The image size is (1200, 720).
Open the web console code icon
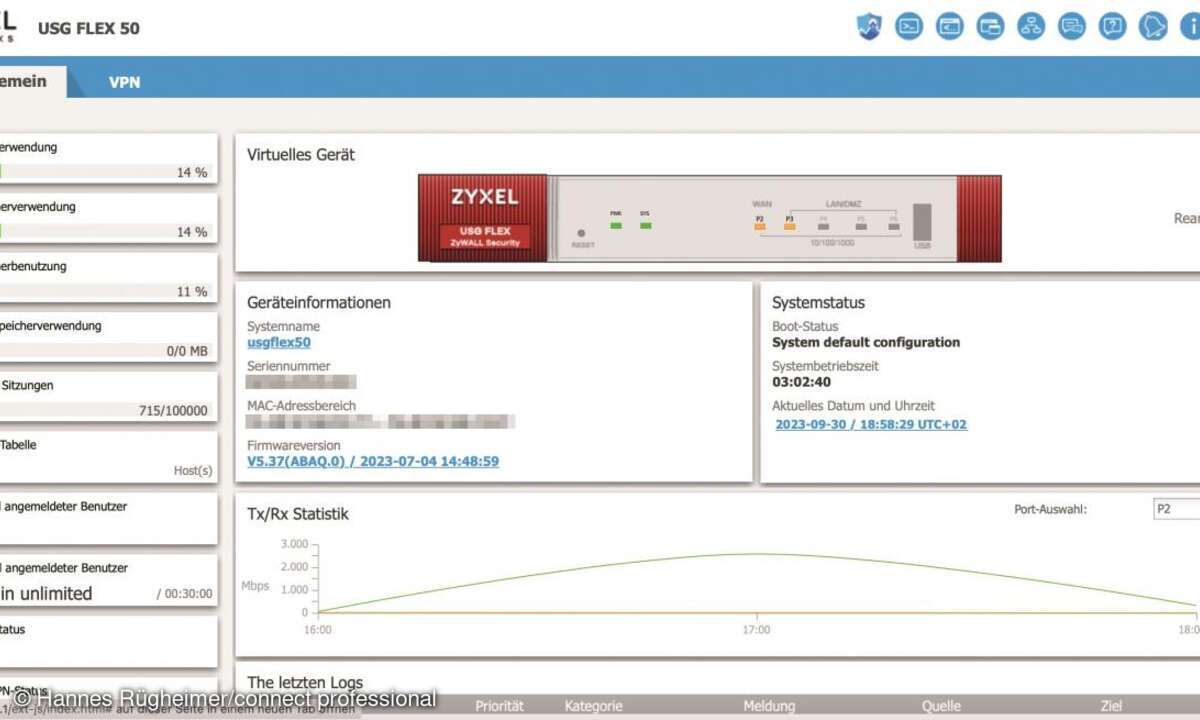(x=950, y=27)
